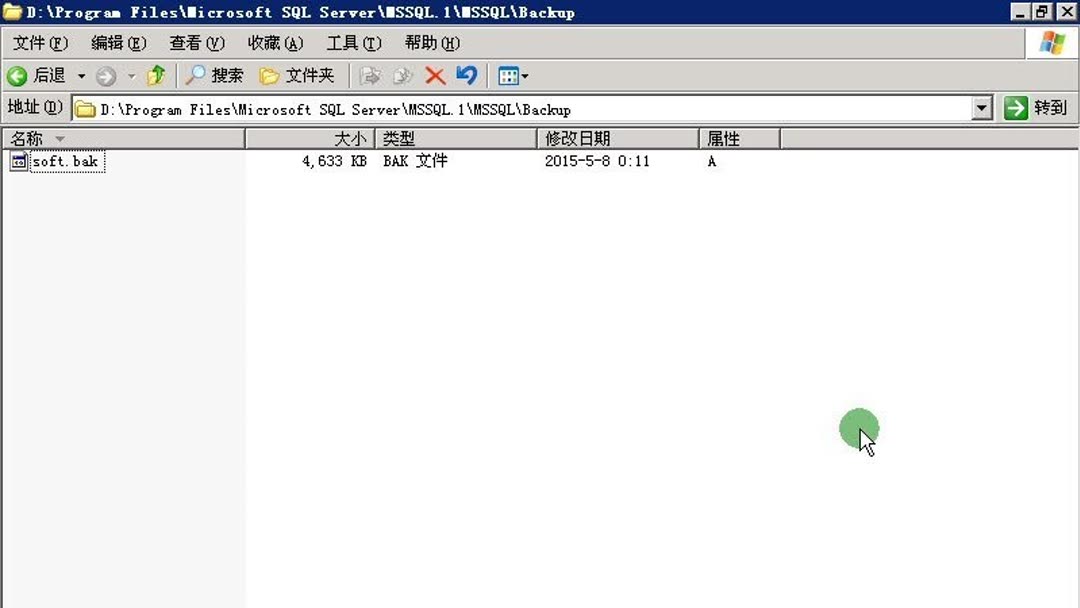
Task: Open the address bar dropdown list
Action: click(981, 109)
